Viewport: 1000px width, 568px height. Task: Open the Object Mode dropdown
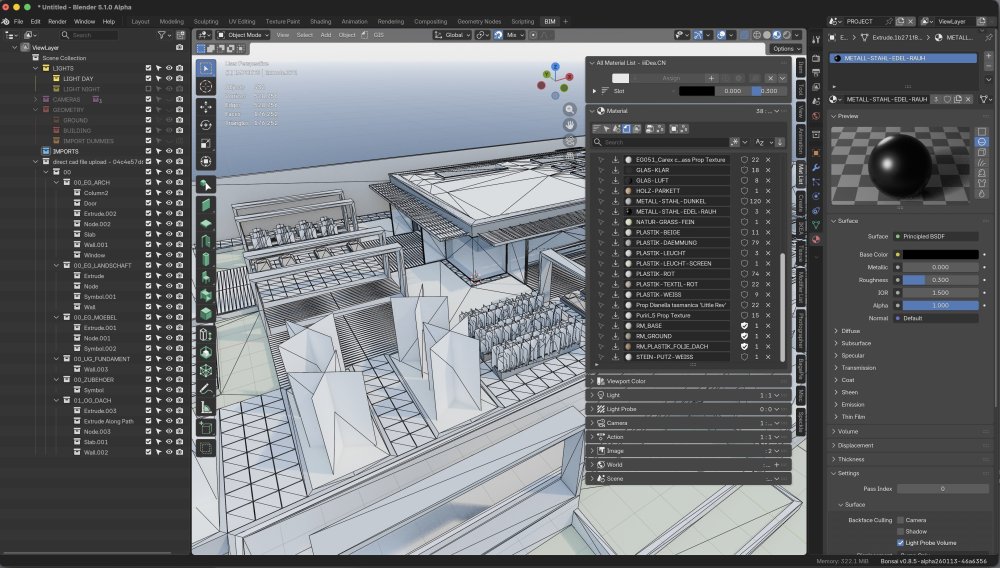(246, 34)
